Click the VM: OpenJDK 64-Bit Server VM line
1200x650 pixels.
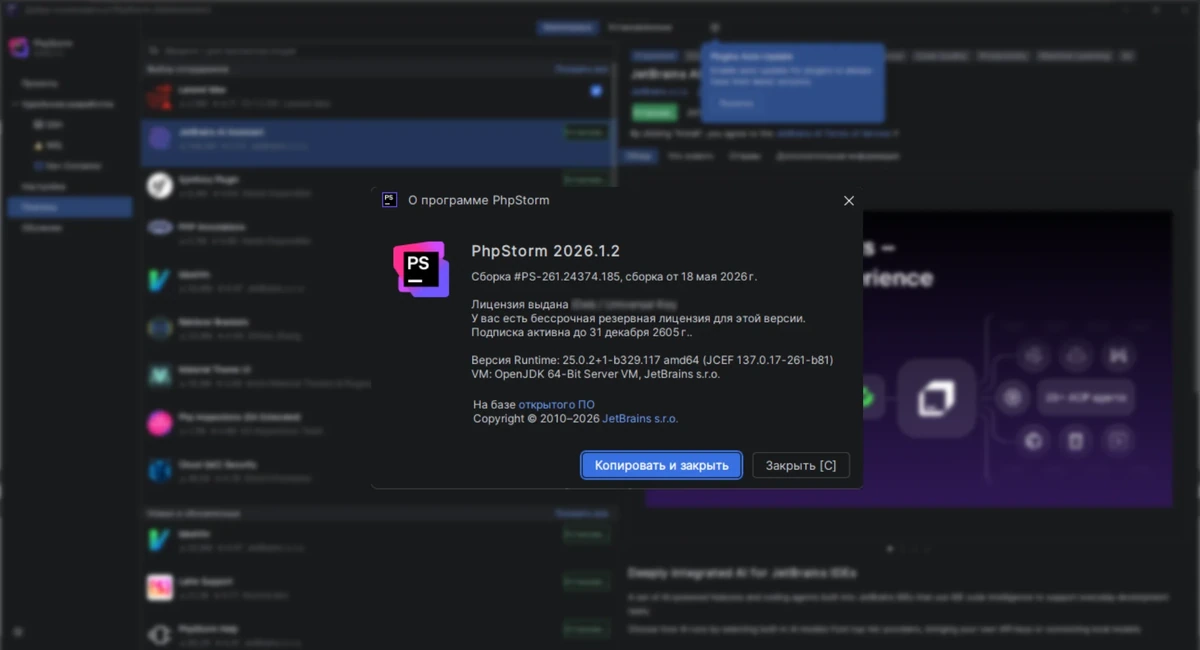pos(595,374)
